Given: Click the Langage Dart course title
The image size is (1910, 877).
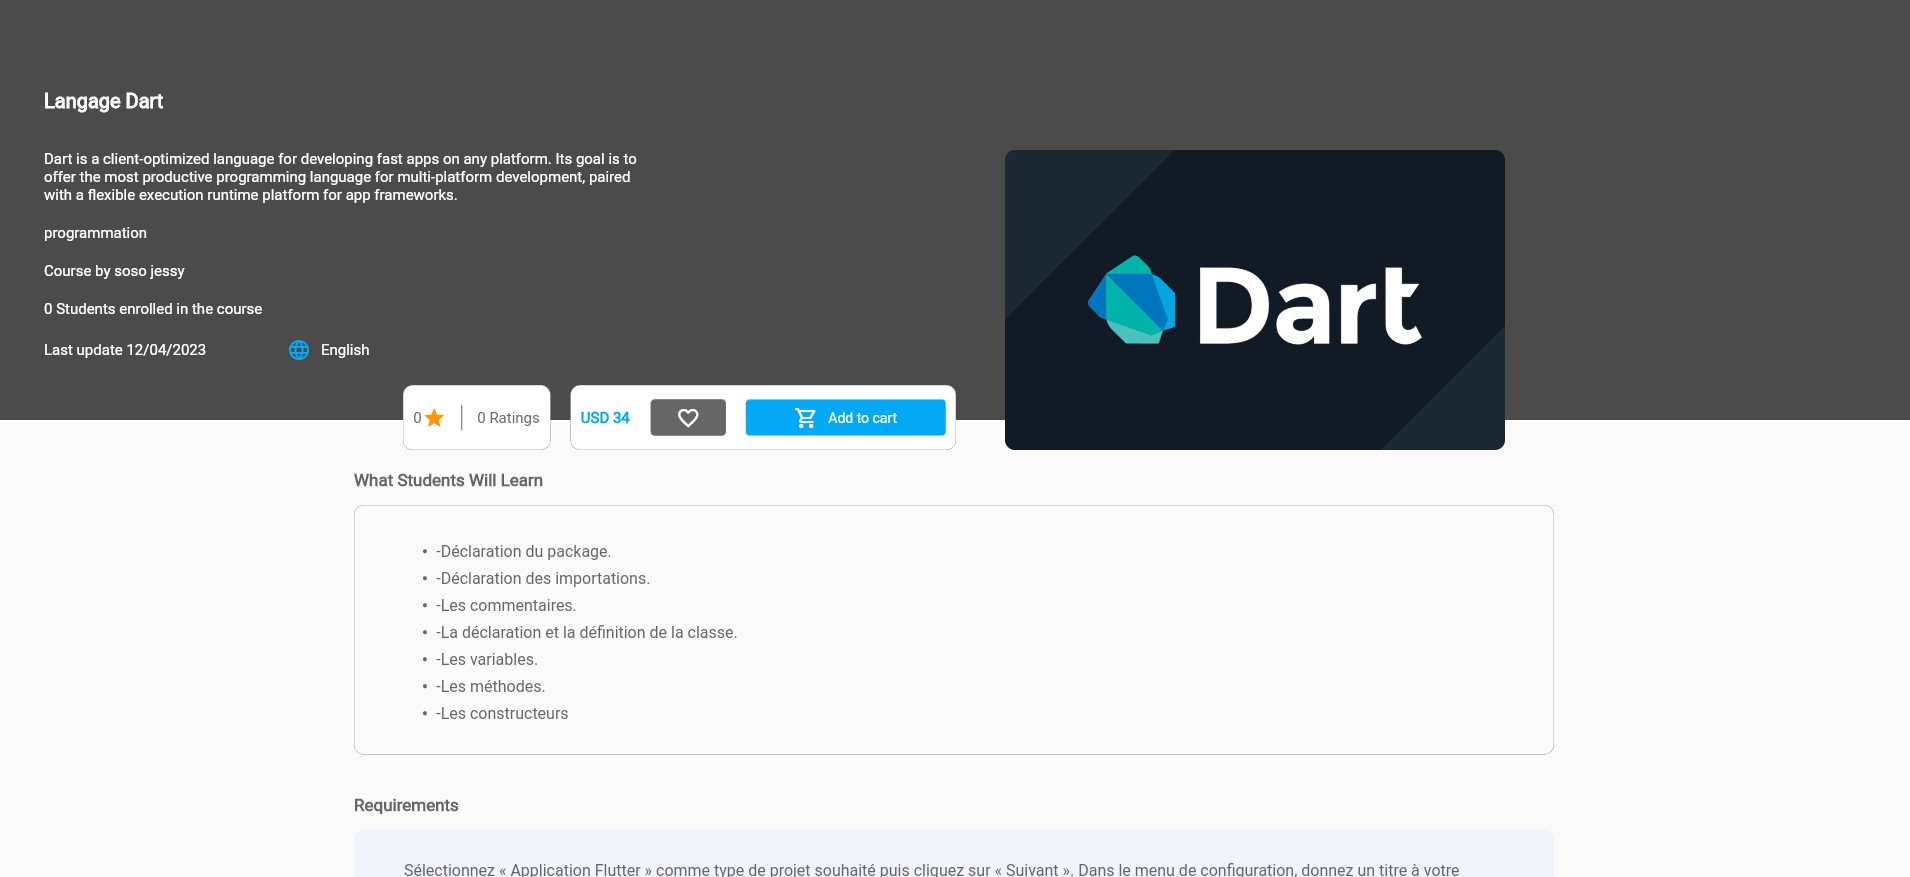Looking at the screenshot, I should tap(103, 101).
